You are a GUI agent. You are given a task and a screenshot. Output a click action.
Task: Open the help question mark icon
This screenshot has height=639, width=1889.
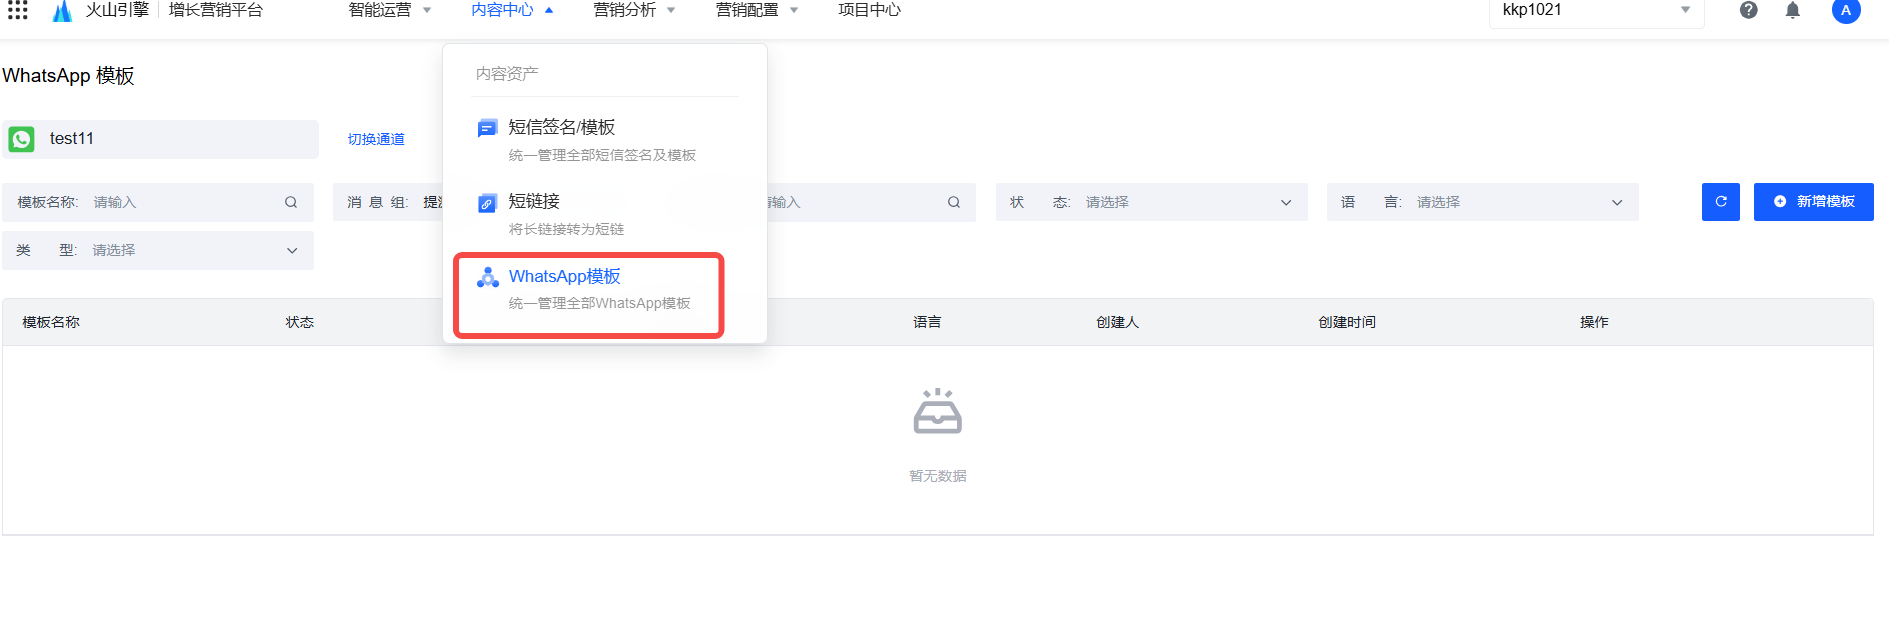pyautogui.click(x=1748, y=10)
